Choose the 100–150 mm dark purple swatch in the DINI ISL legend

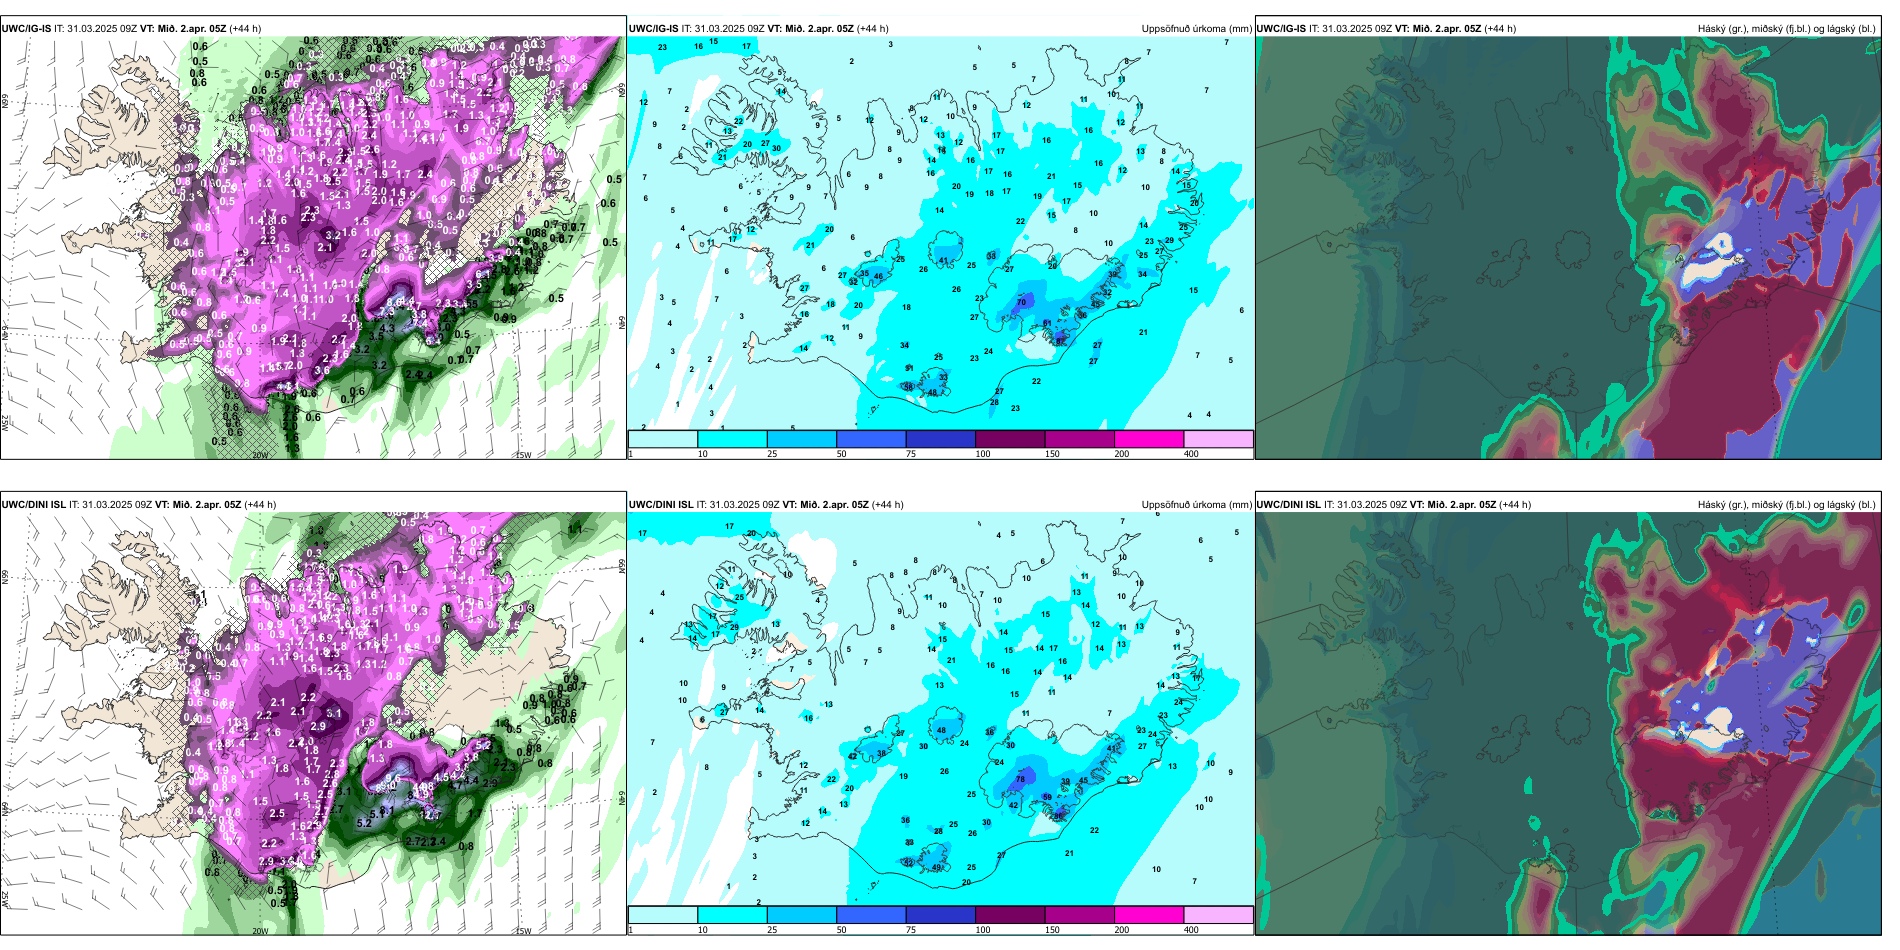click(1010, 915)
